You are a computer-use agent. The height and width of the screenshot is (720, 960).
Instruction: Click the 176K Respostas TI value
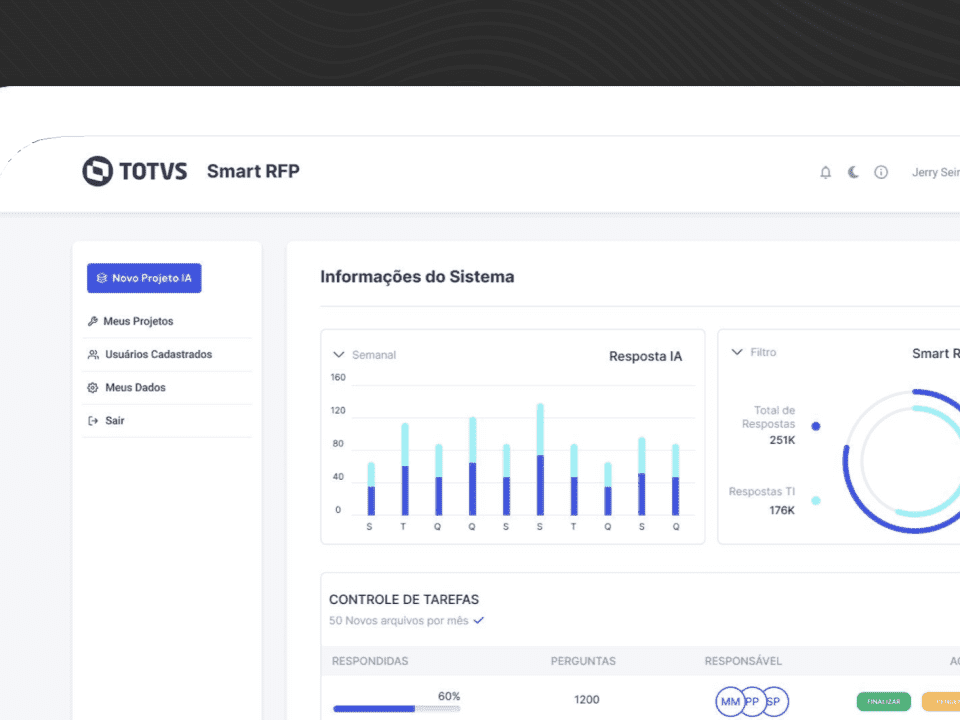click(782, 510)
